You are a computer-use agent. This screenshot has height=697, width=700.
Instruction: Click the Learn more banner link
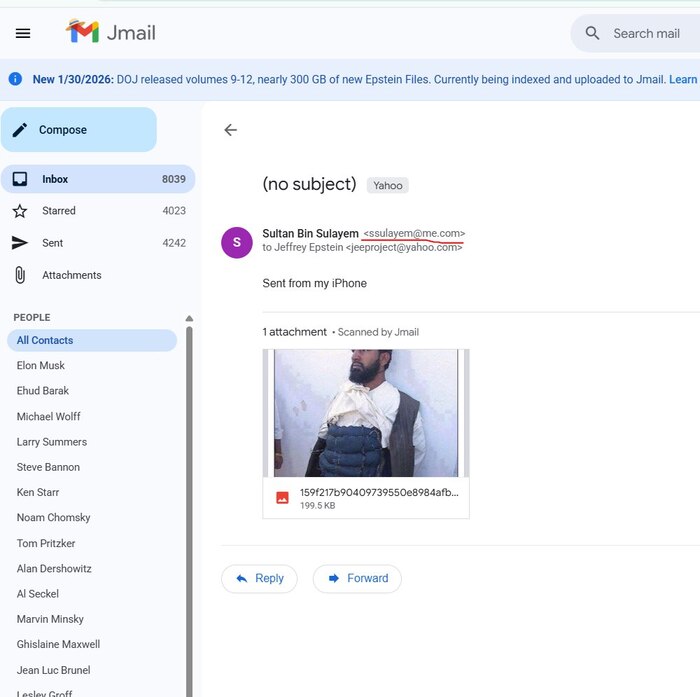pos(683,79)
